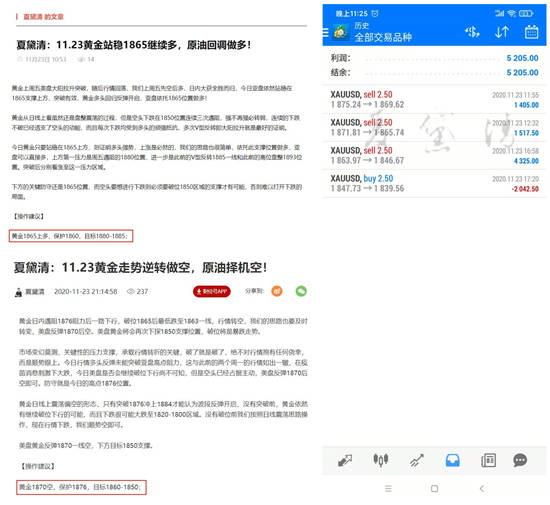Open the hamburger menu in the MT4 header
This screenshot has width=550, height=505.
326,33
